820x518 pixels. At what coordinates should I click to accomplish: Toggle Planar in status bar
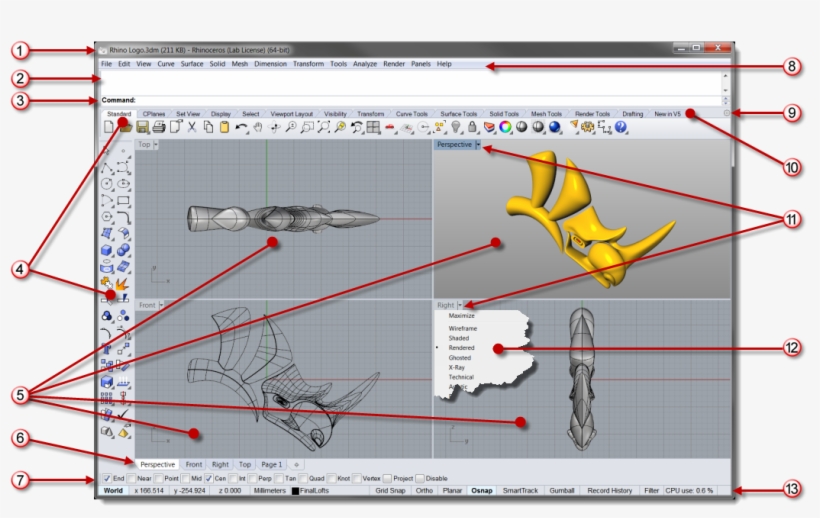pos(452,491)
